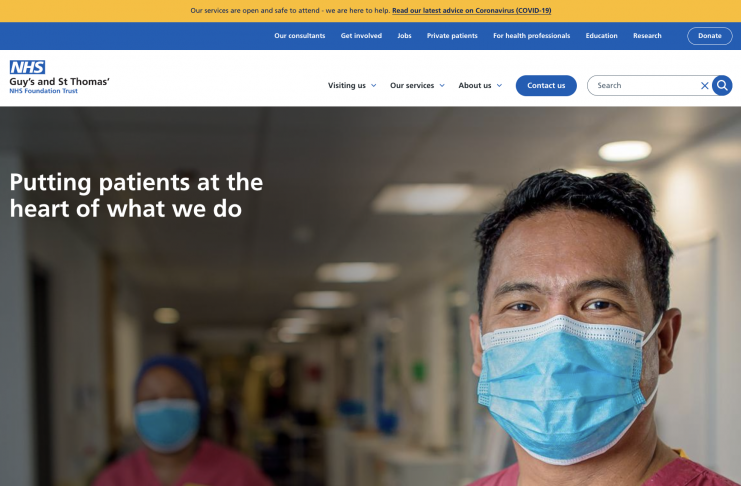Screen dimensions: 741x486
Task: Select the Private patients link
Action: [452, 36]
